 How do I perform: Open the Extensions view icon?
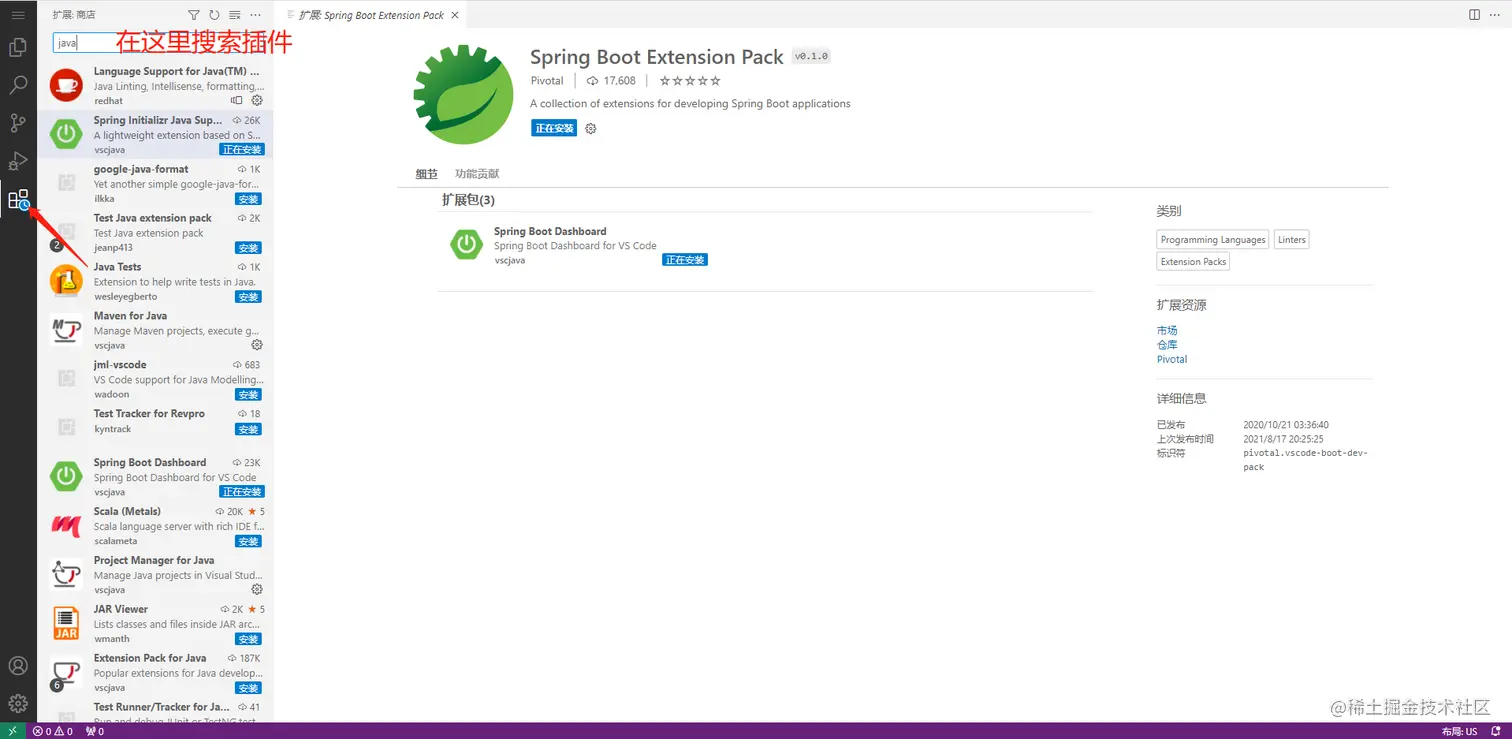[x=18, y=200]
